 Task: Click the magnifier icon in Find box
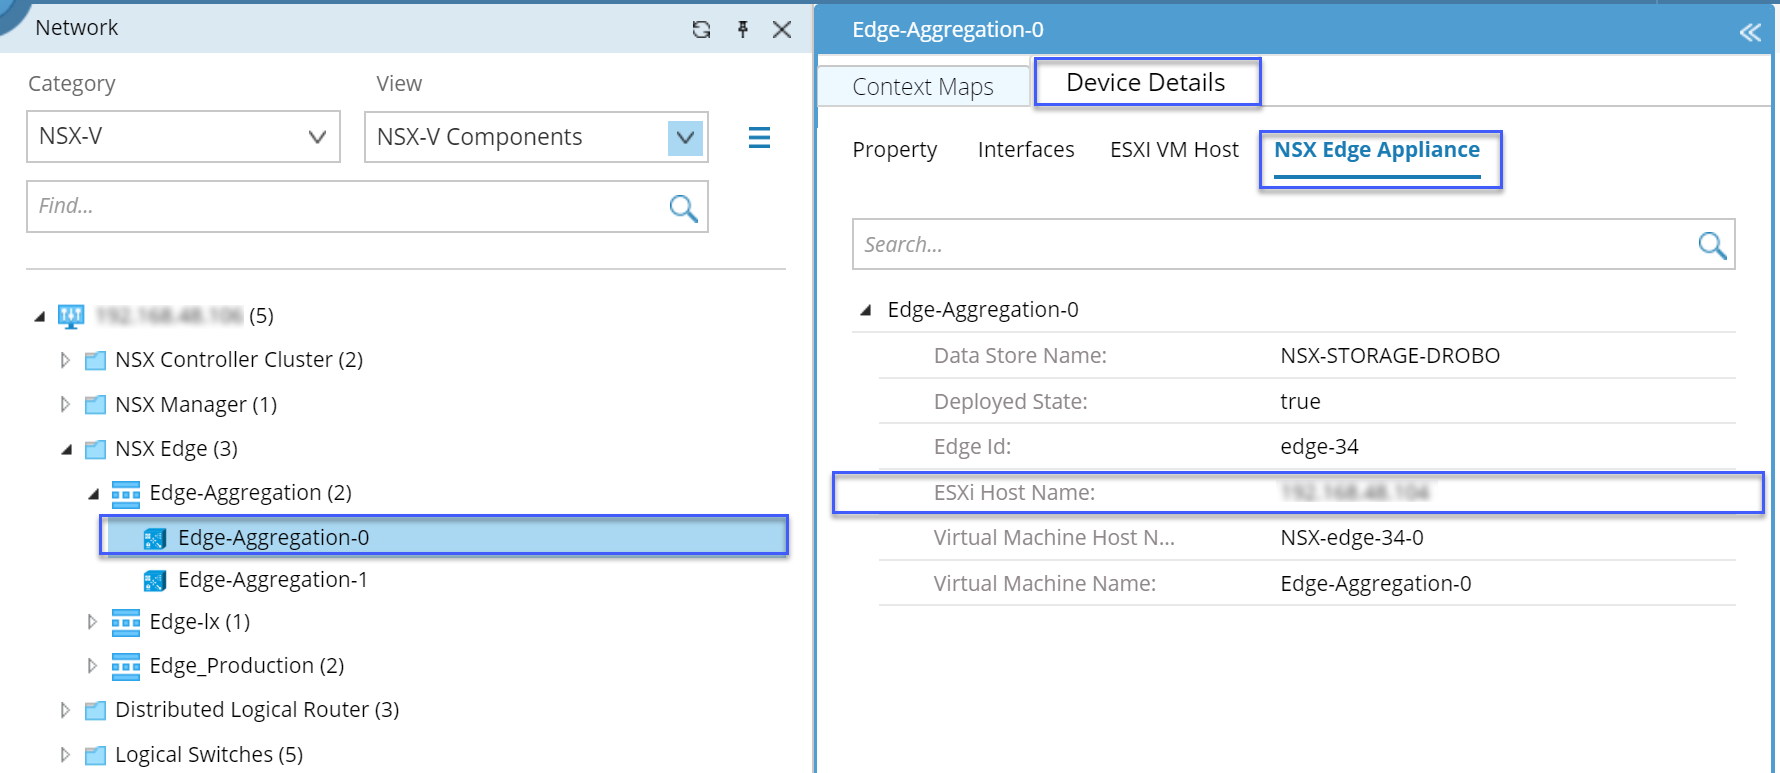683,207
